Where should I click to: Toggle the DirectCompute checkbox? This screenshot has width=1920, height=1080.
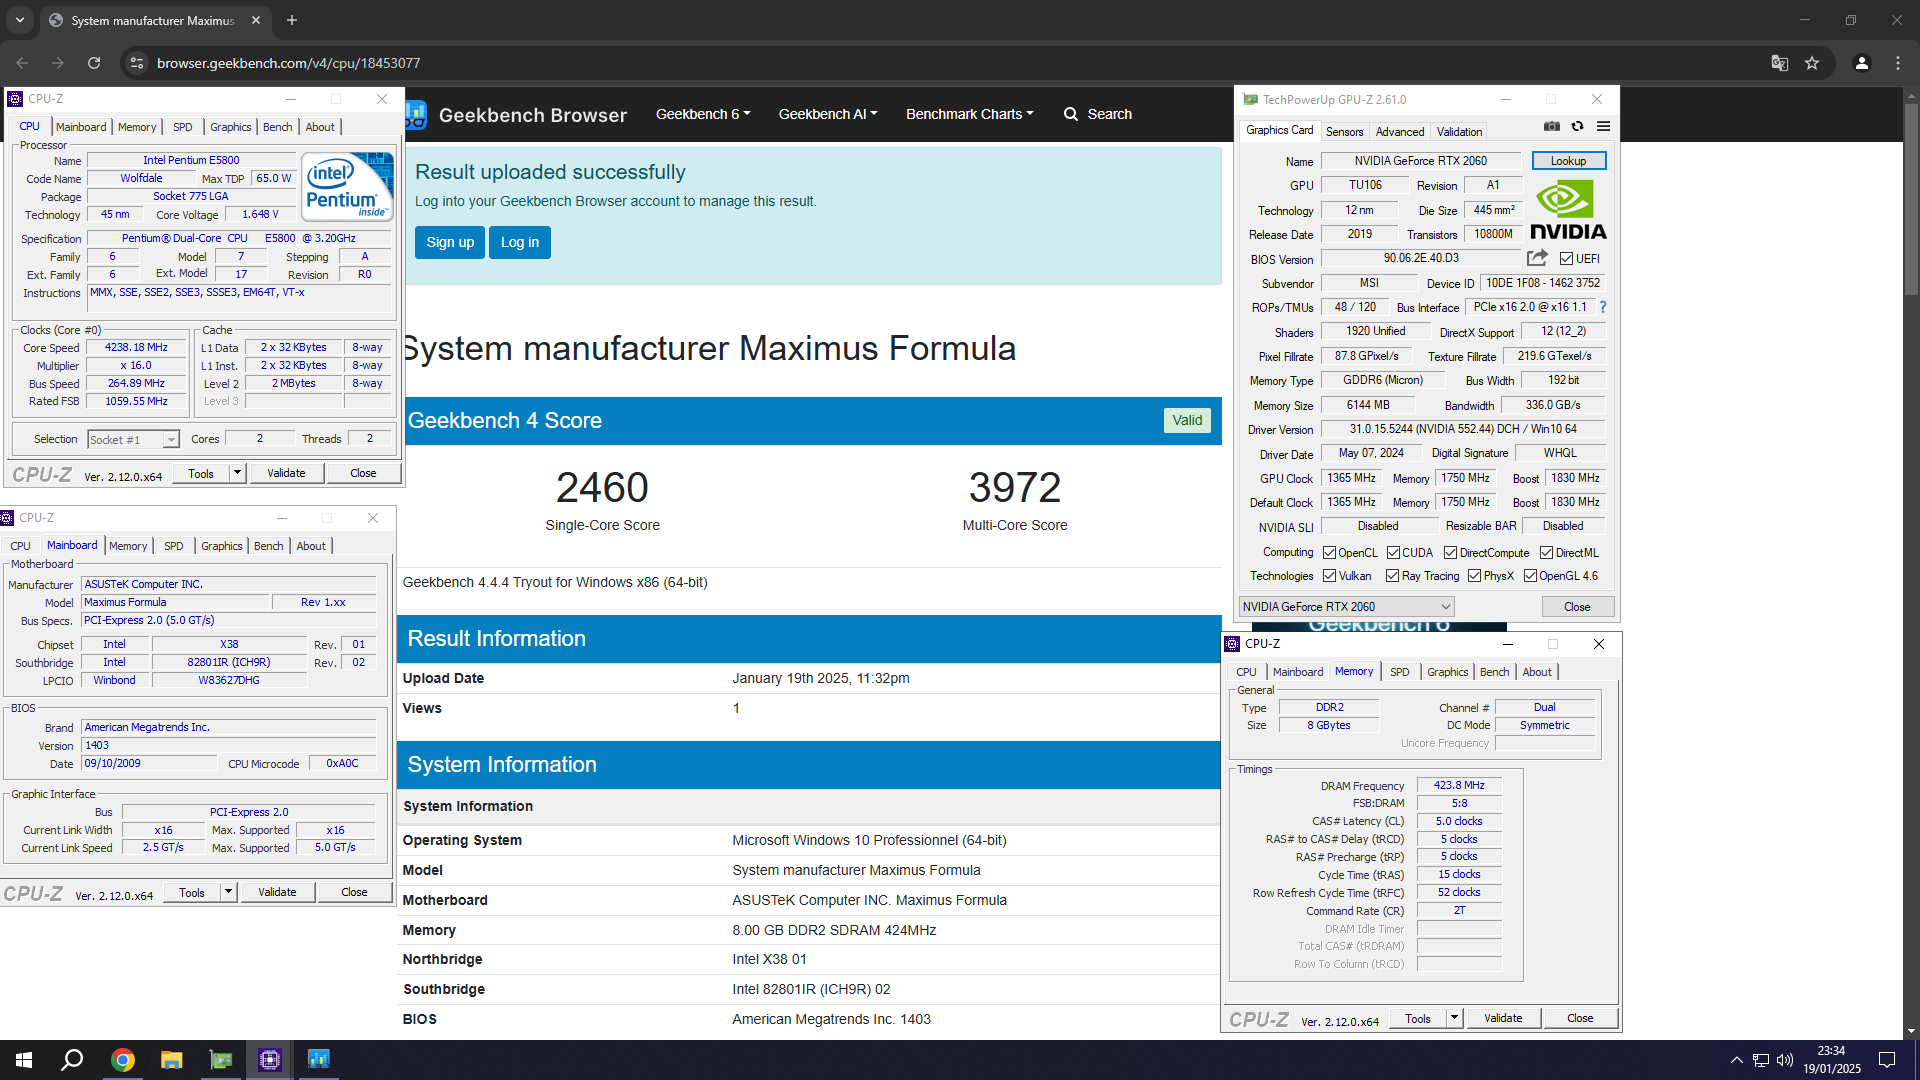(1450, 553)
